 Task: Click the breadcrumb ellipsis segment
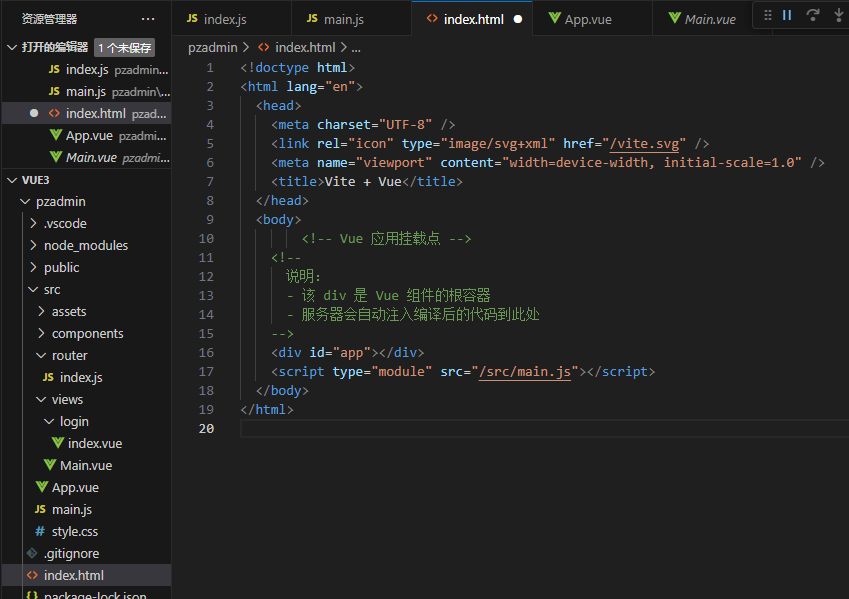click(x=356, y=48)
